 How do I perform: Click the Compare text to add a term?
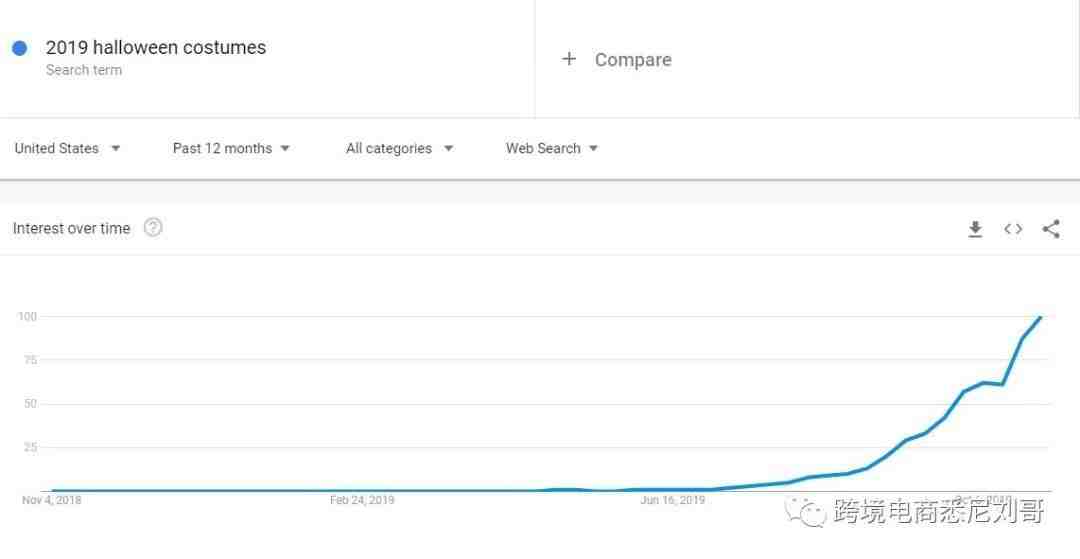coord(633,60)
